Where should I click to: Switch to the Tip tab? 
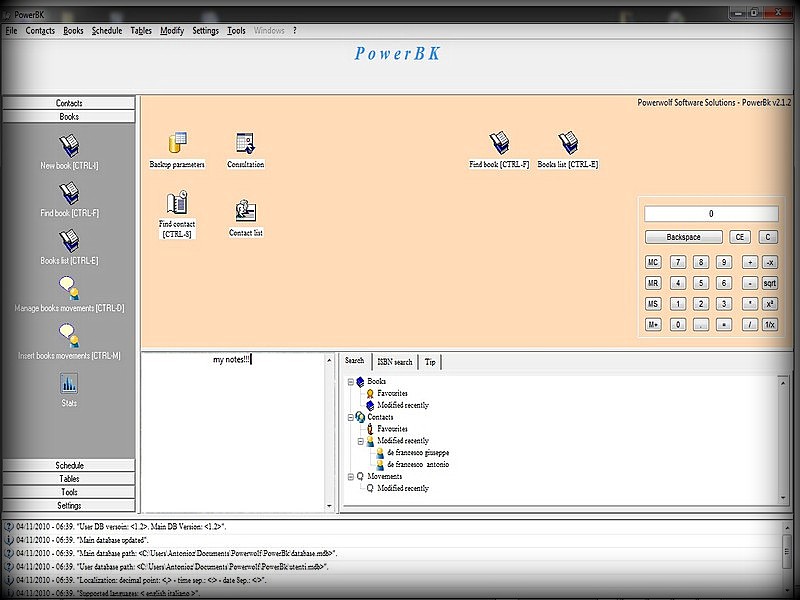(430, 362)
